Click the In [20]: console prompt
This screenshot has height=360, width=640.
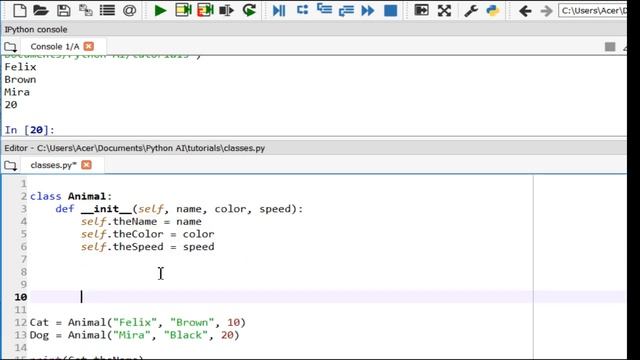[29, 130]
